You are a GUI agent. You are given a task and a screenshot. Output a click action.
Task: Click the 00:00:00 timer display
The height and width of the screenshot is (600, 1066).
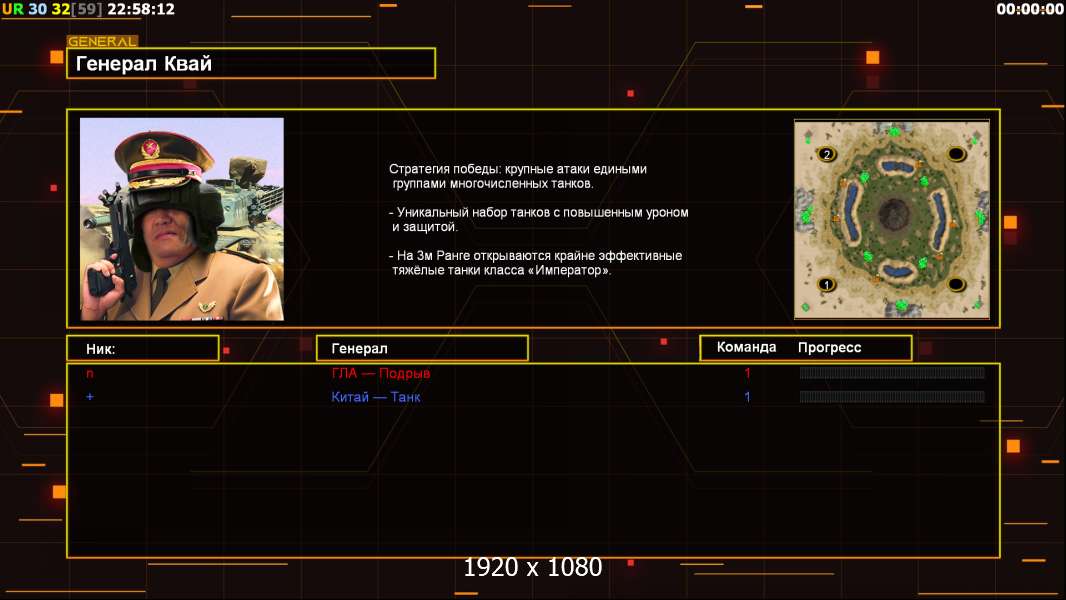1029,9
